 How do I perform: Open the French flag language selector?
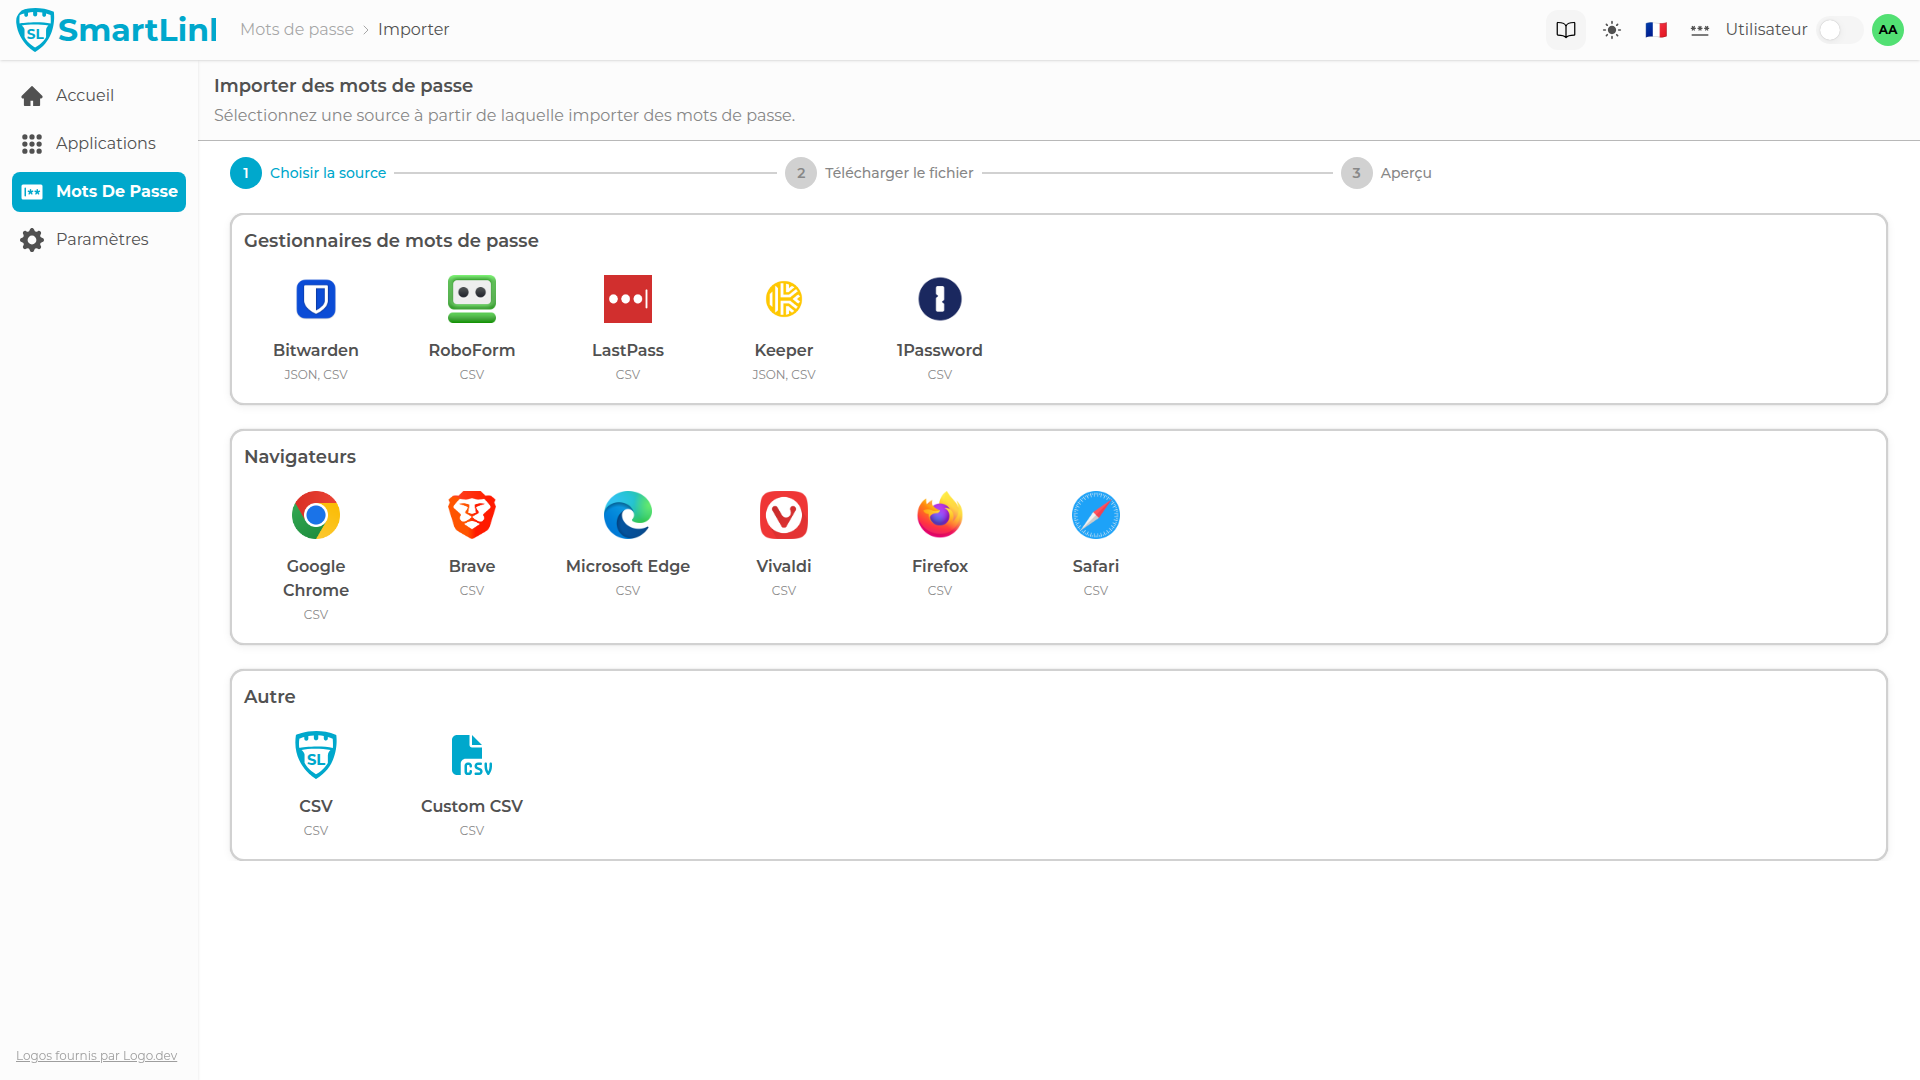point(1656,30)
